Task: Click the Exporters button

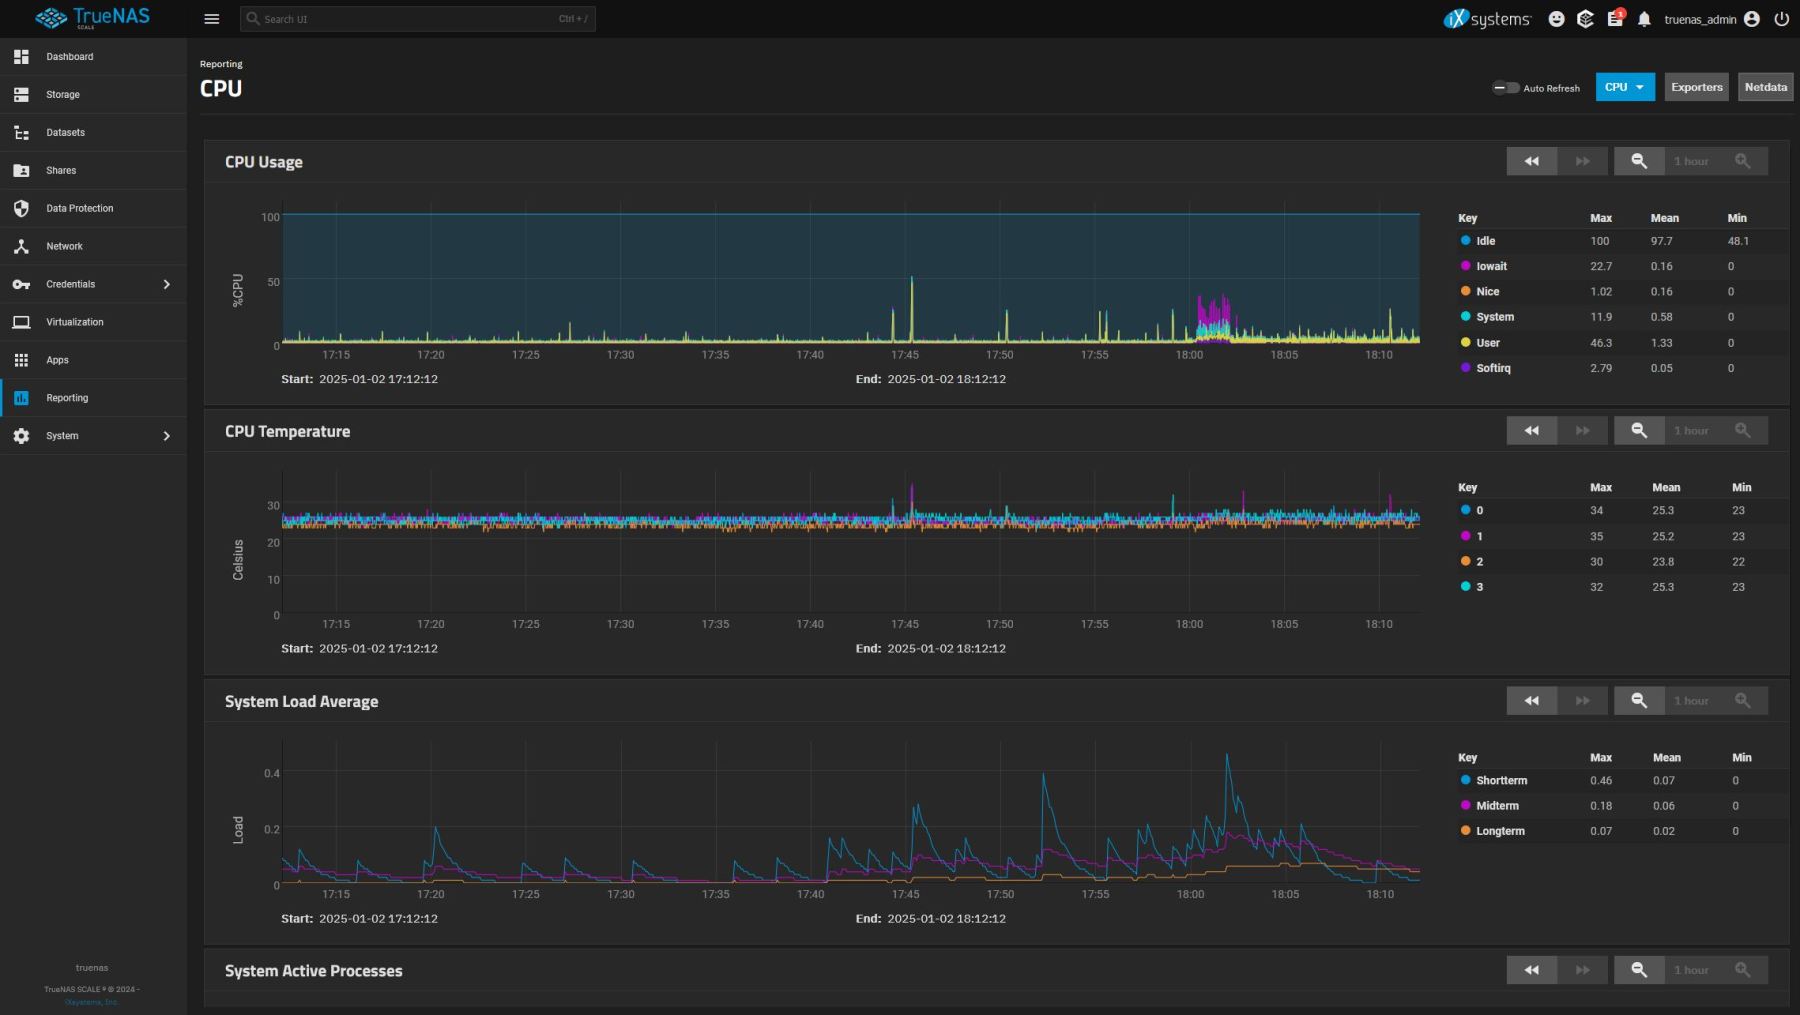Action: (1696, 87)
